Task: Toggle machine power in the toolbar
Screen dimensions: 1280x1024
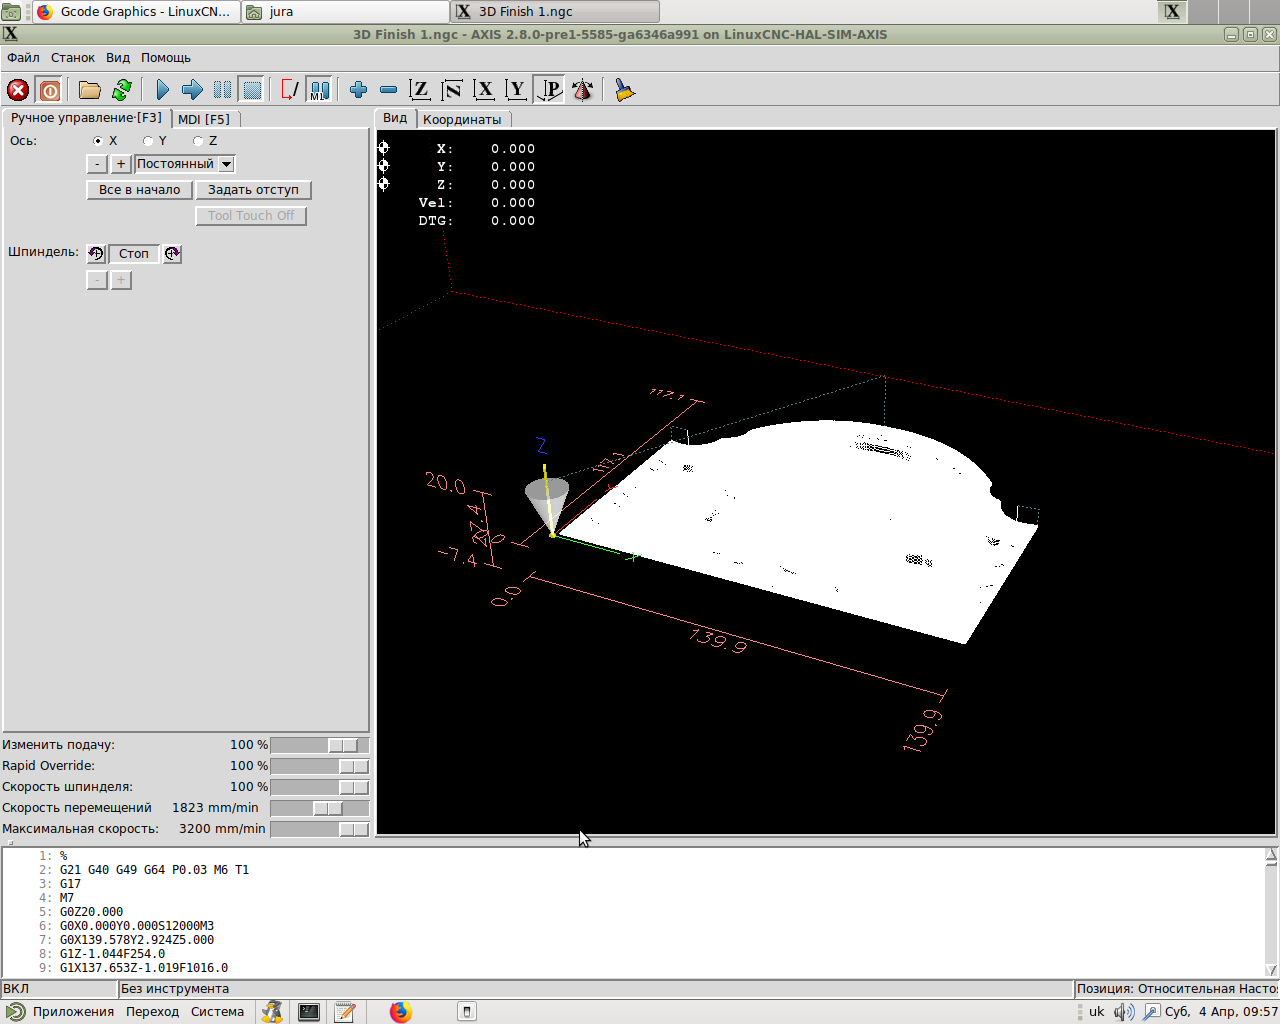Action: click(49, 90)
